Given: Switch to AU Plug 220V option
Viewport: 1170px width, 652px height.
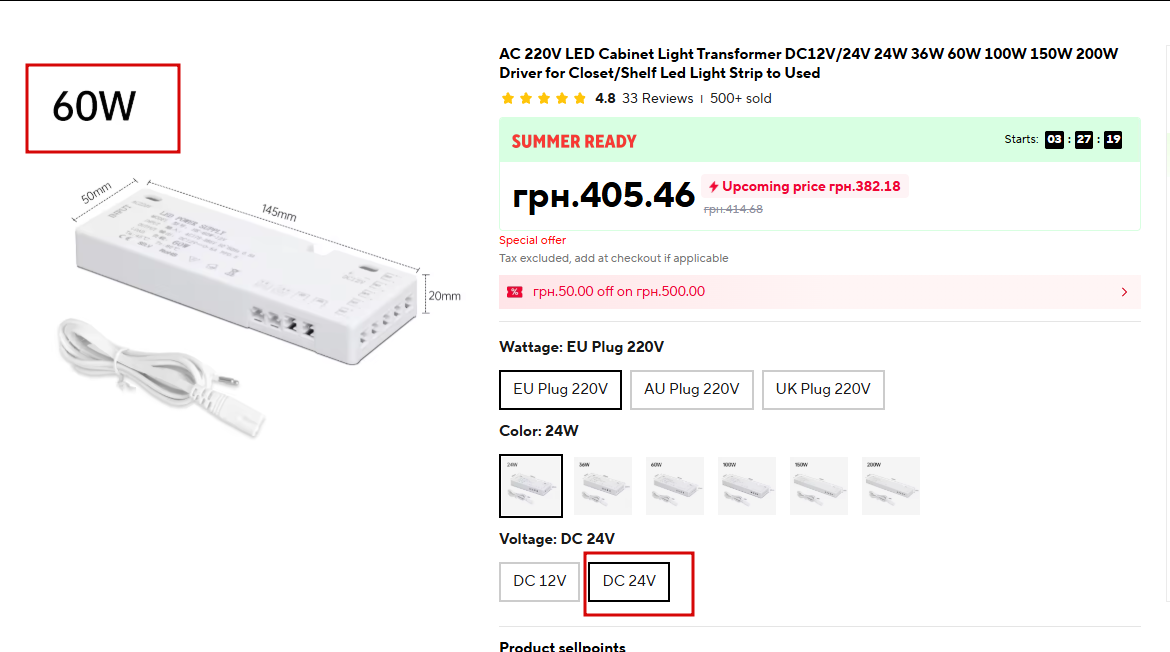Looking at the screenshot, I should [x=691, y=390].
